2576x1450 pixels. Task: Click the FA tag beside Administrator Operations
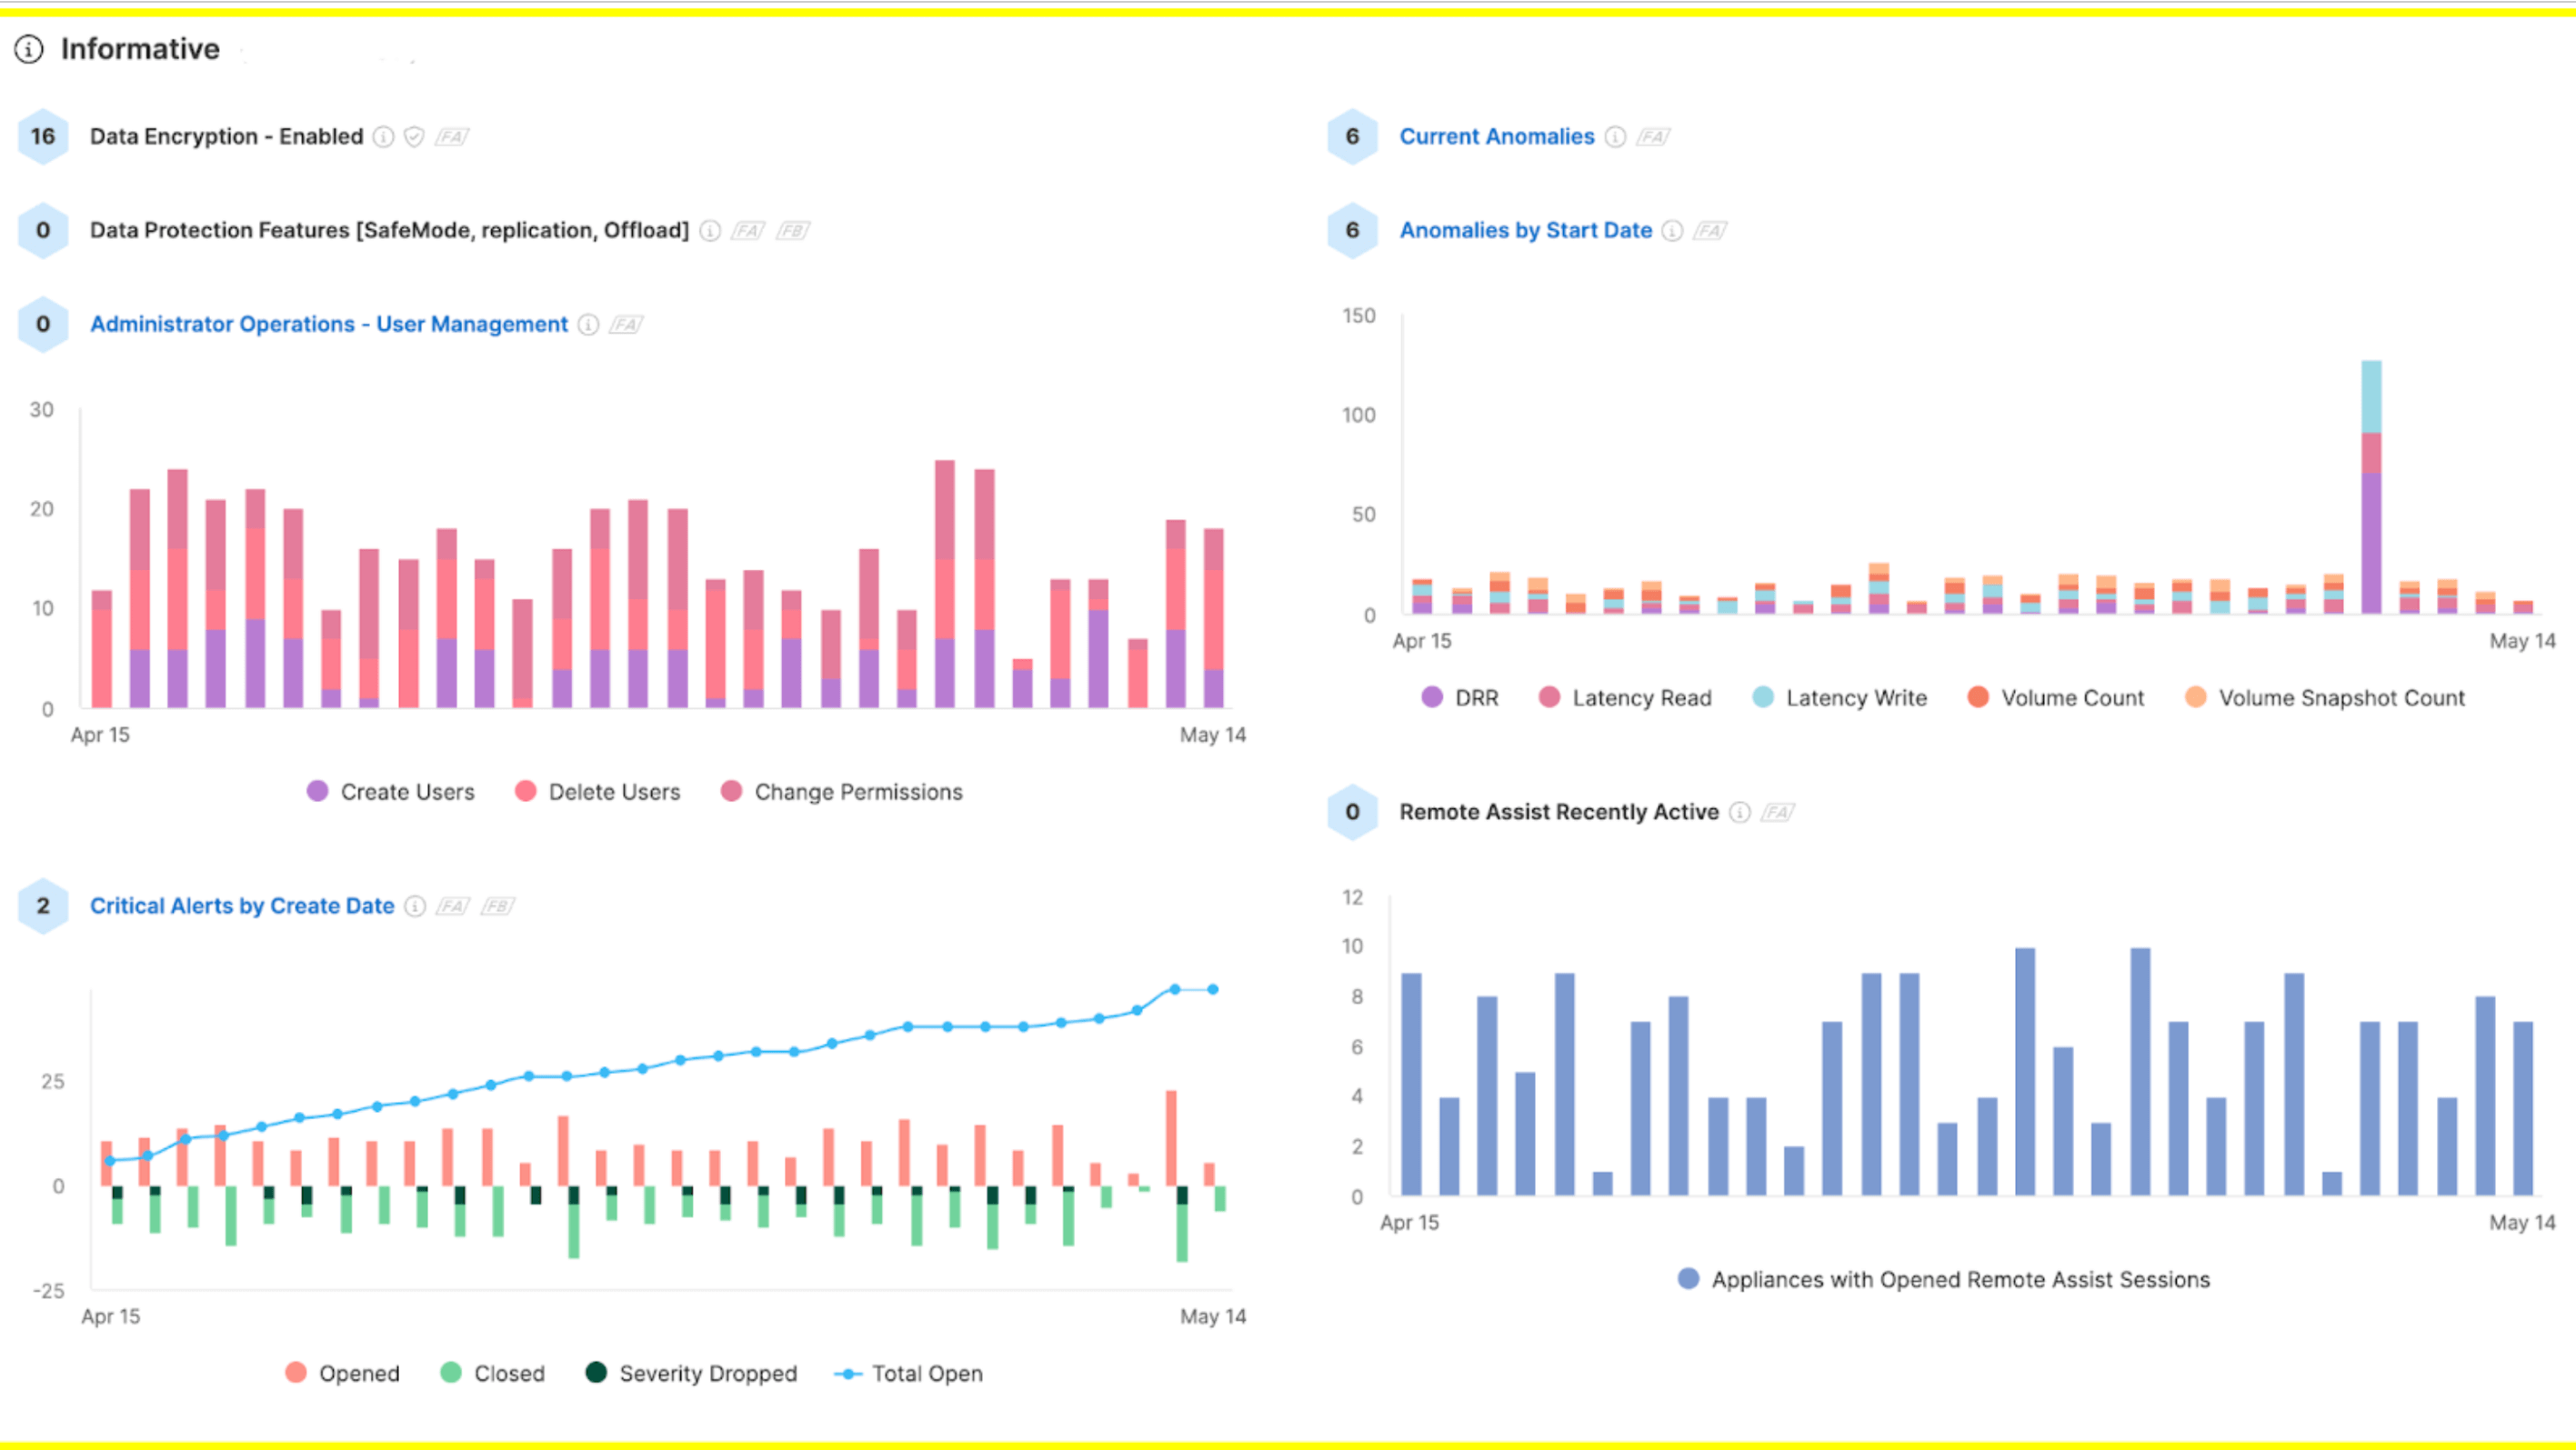pos(626,325)
